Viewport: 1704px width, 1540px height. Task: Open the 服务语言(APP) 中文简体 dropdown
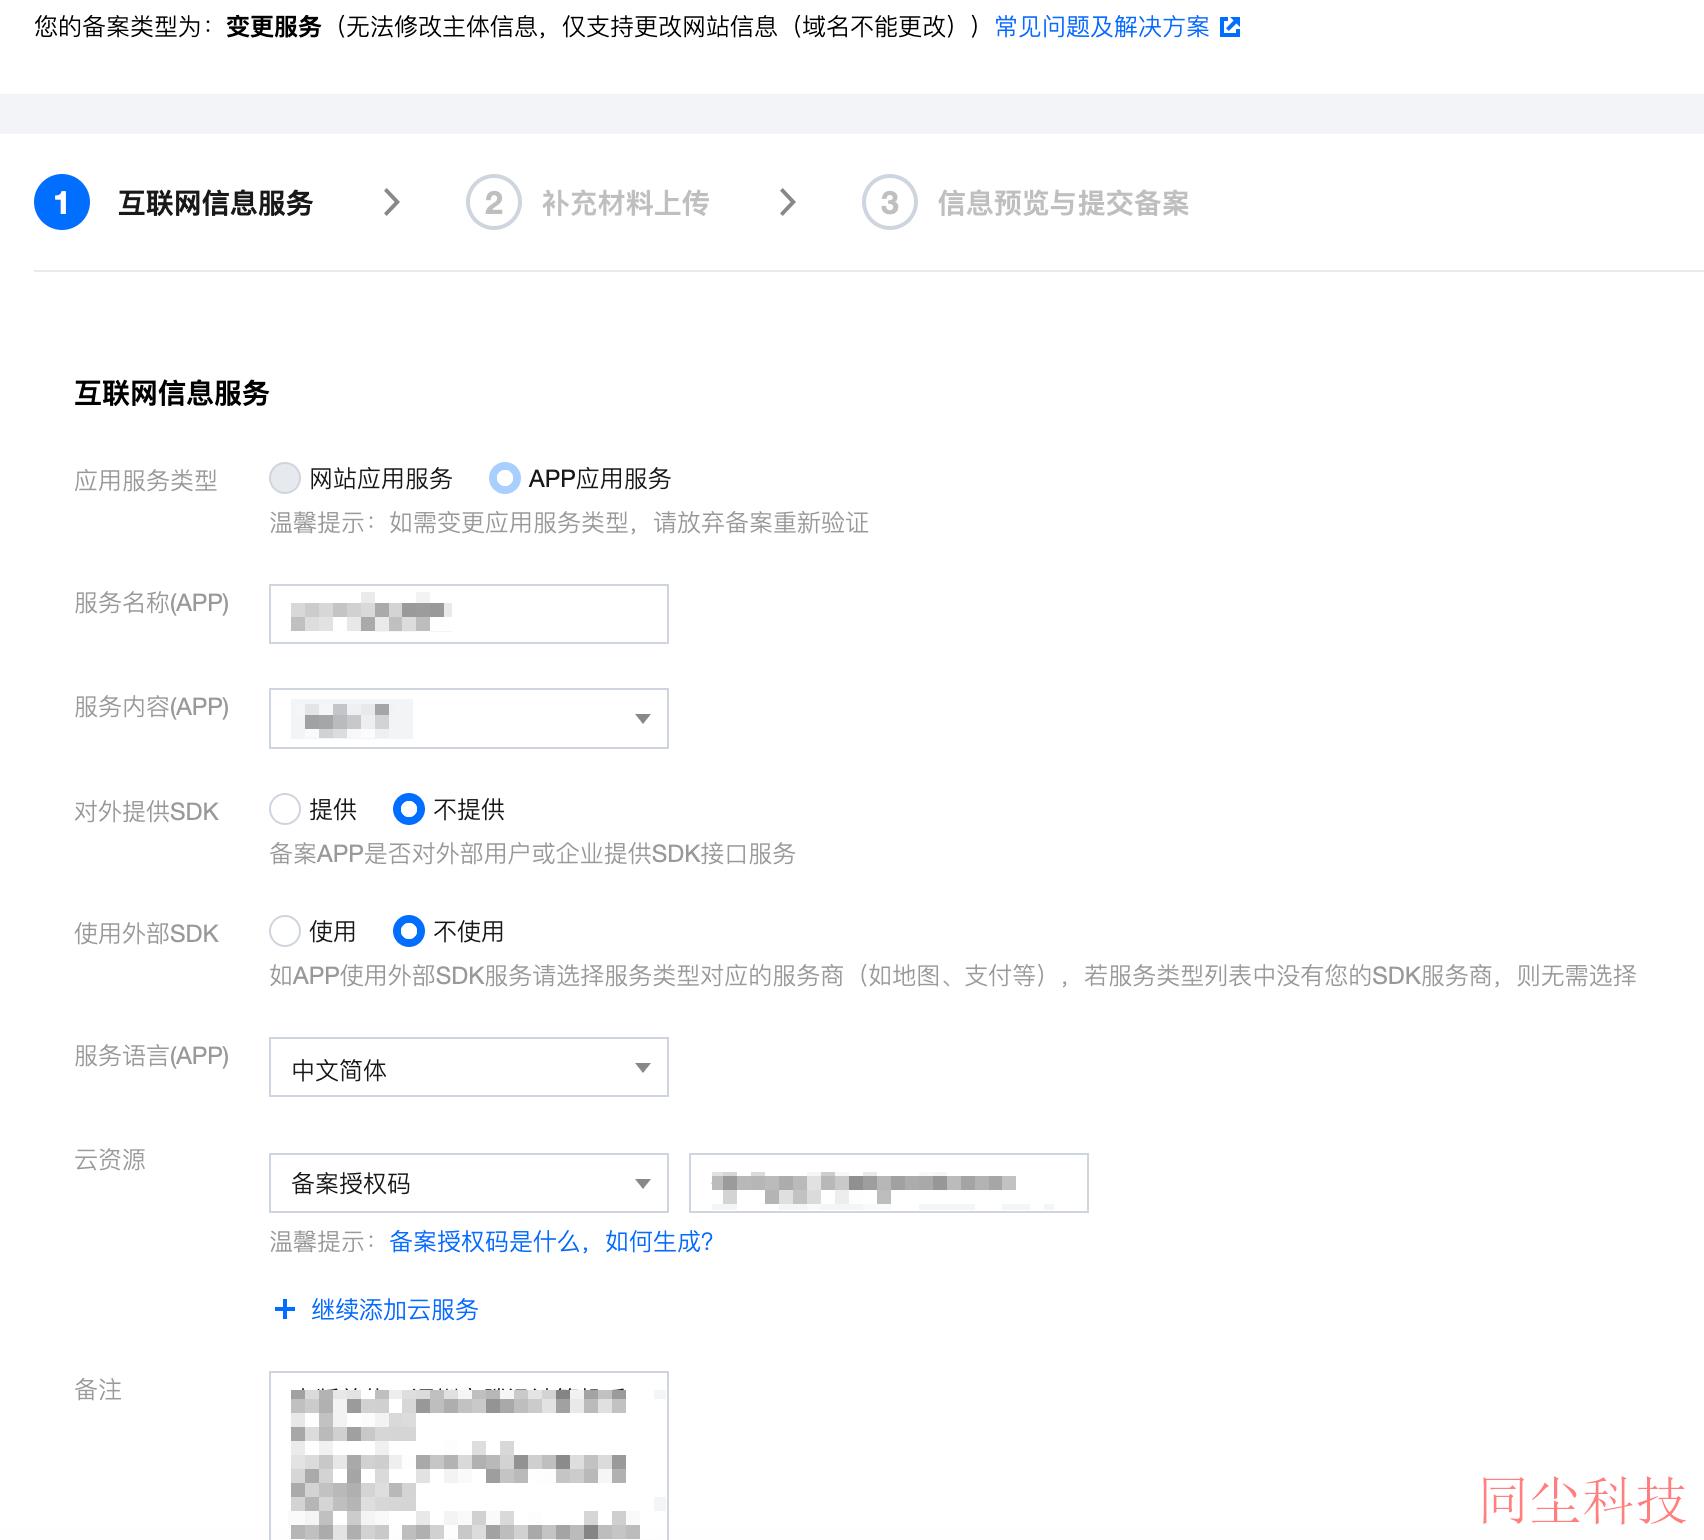[469, 1067]
